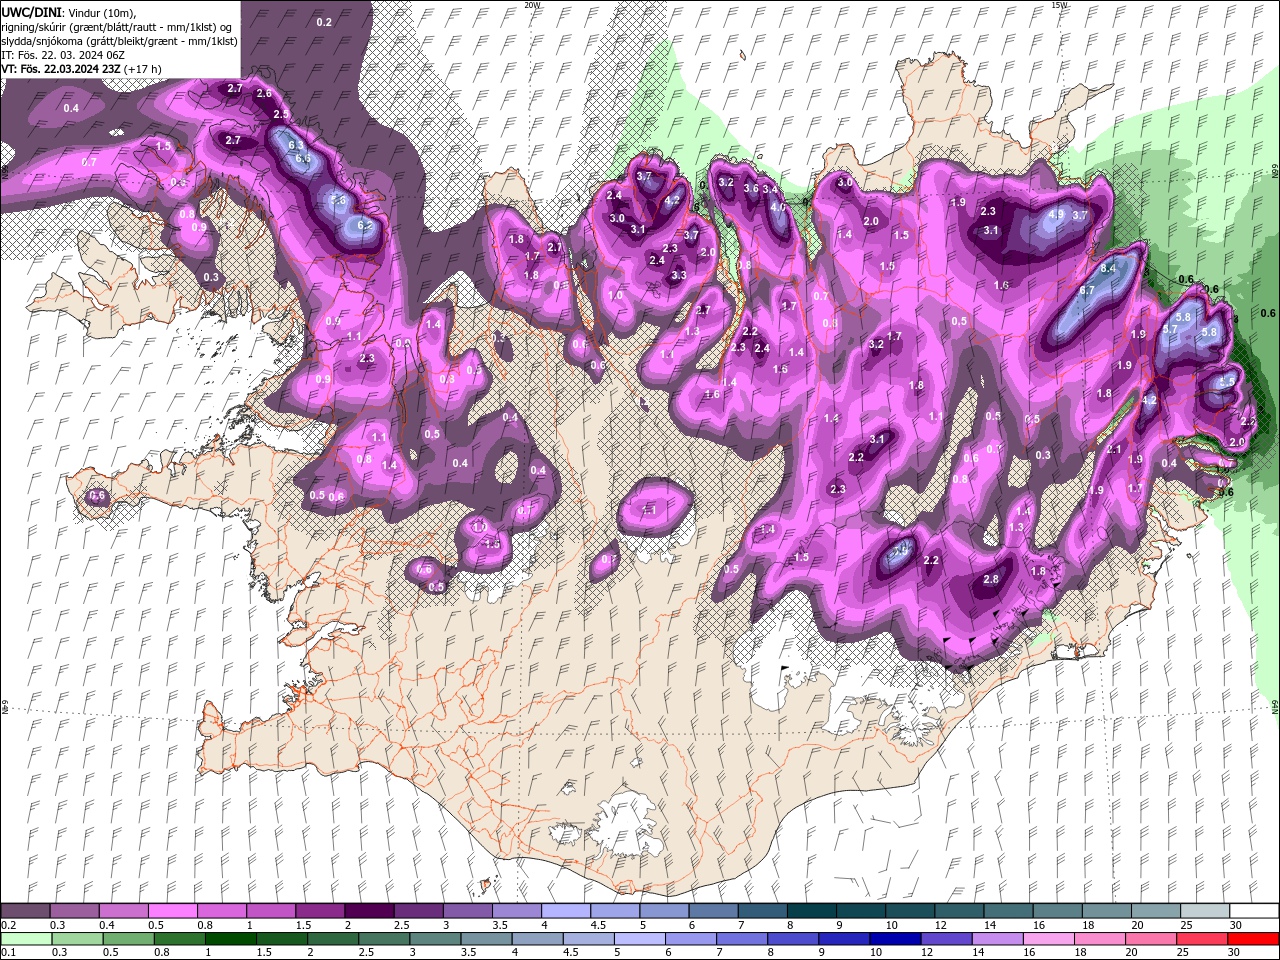Click the 1.5–2 magenta-purple snow scale swatch
Screen dimensions: 1280x960
tap(319, 910)
